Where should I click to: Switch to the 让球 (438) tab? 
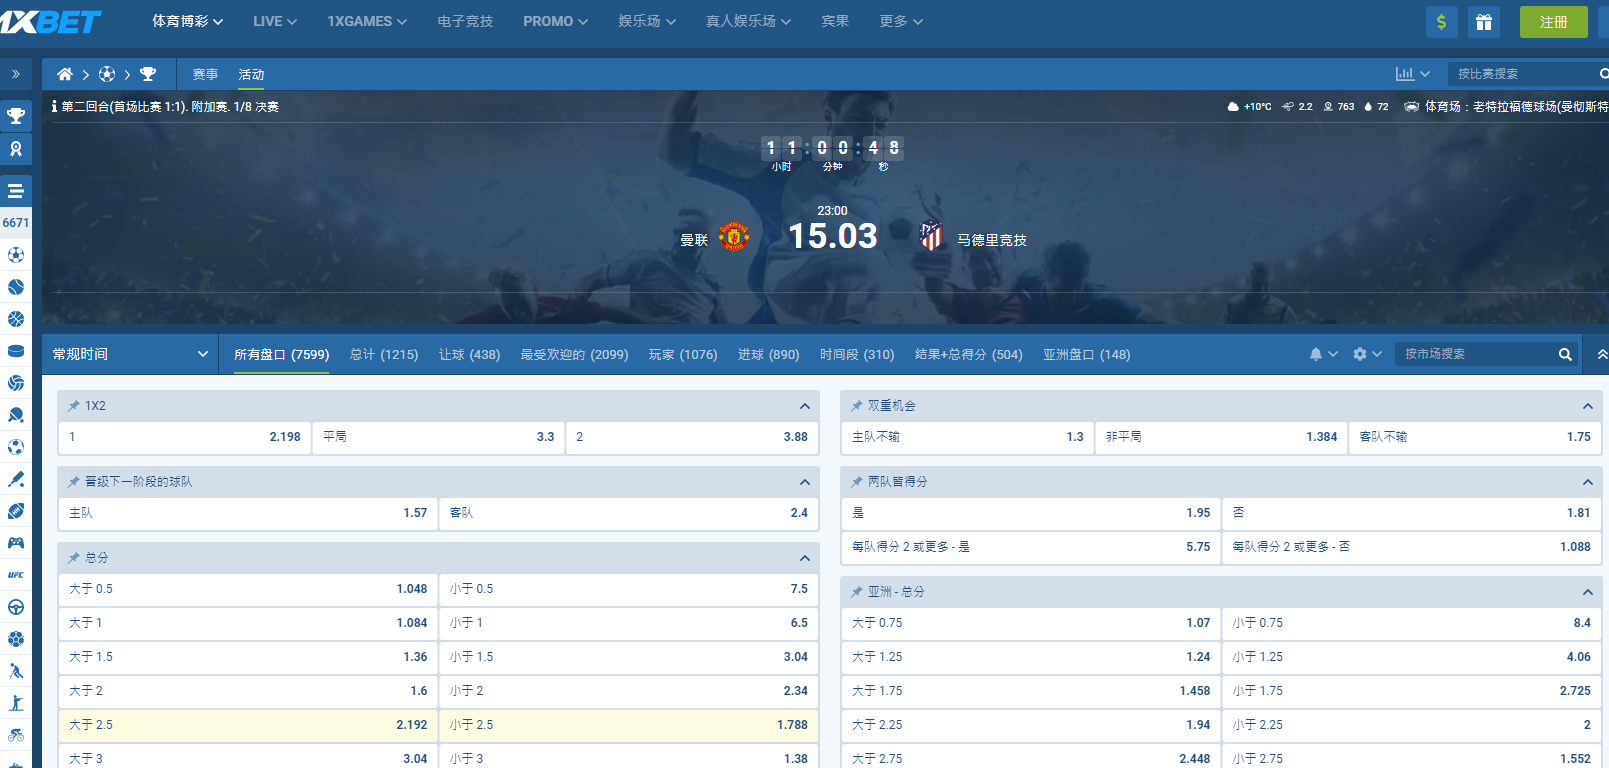click(x=469, y=354)
